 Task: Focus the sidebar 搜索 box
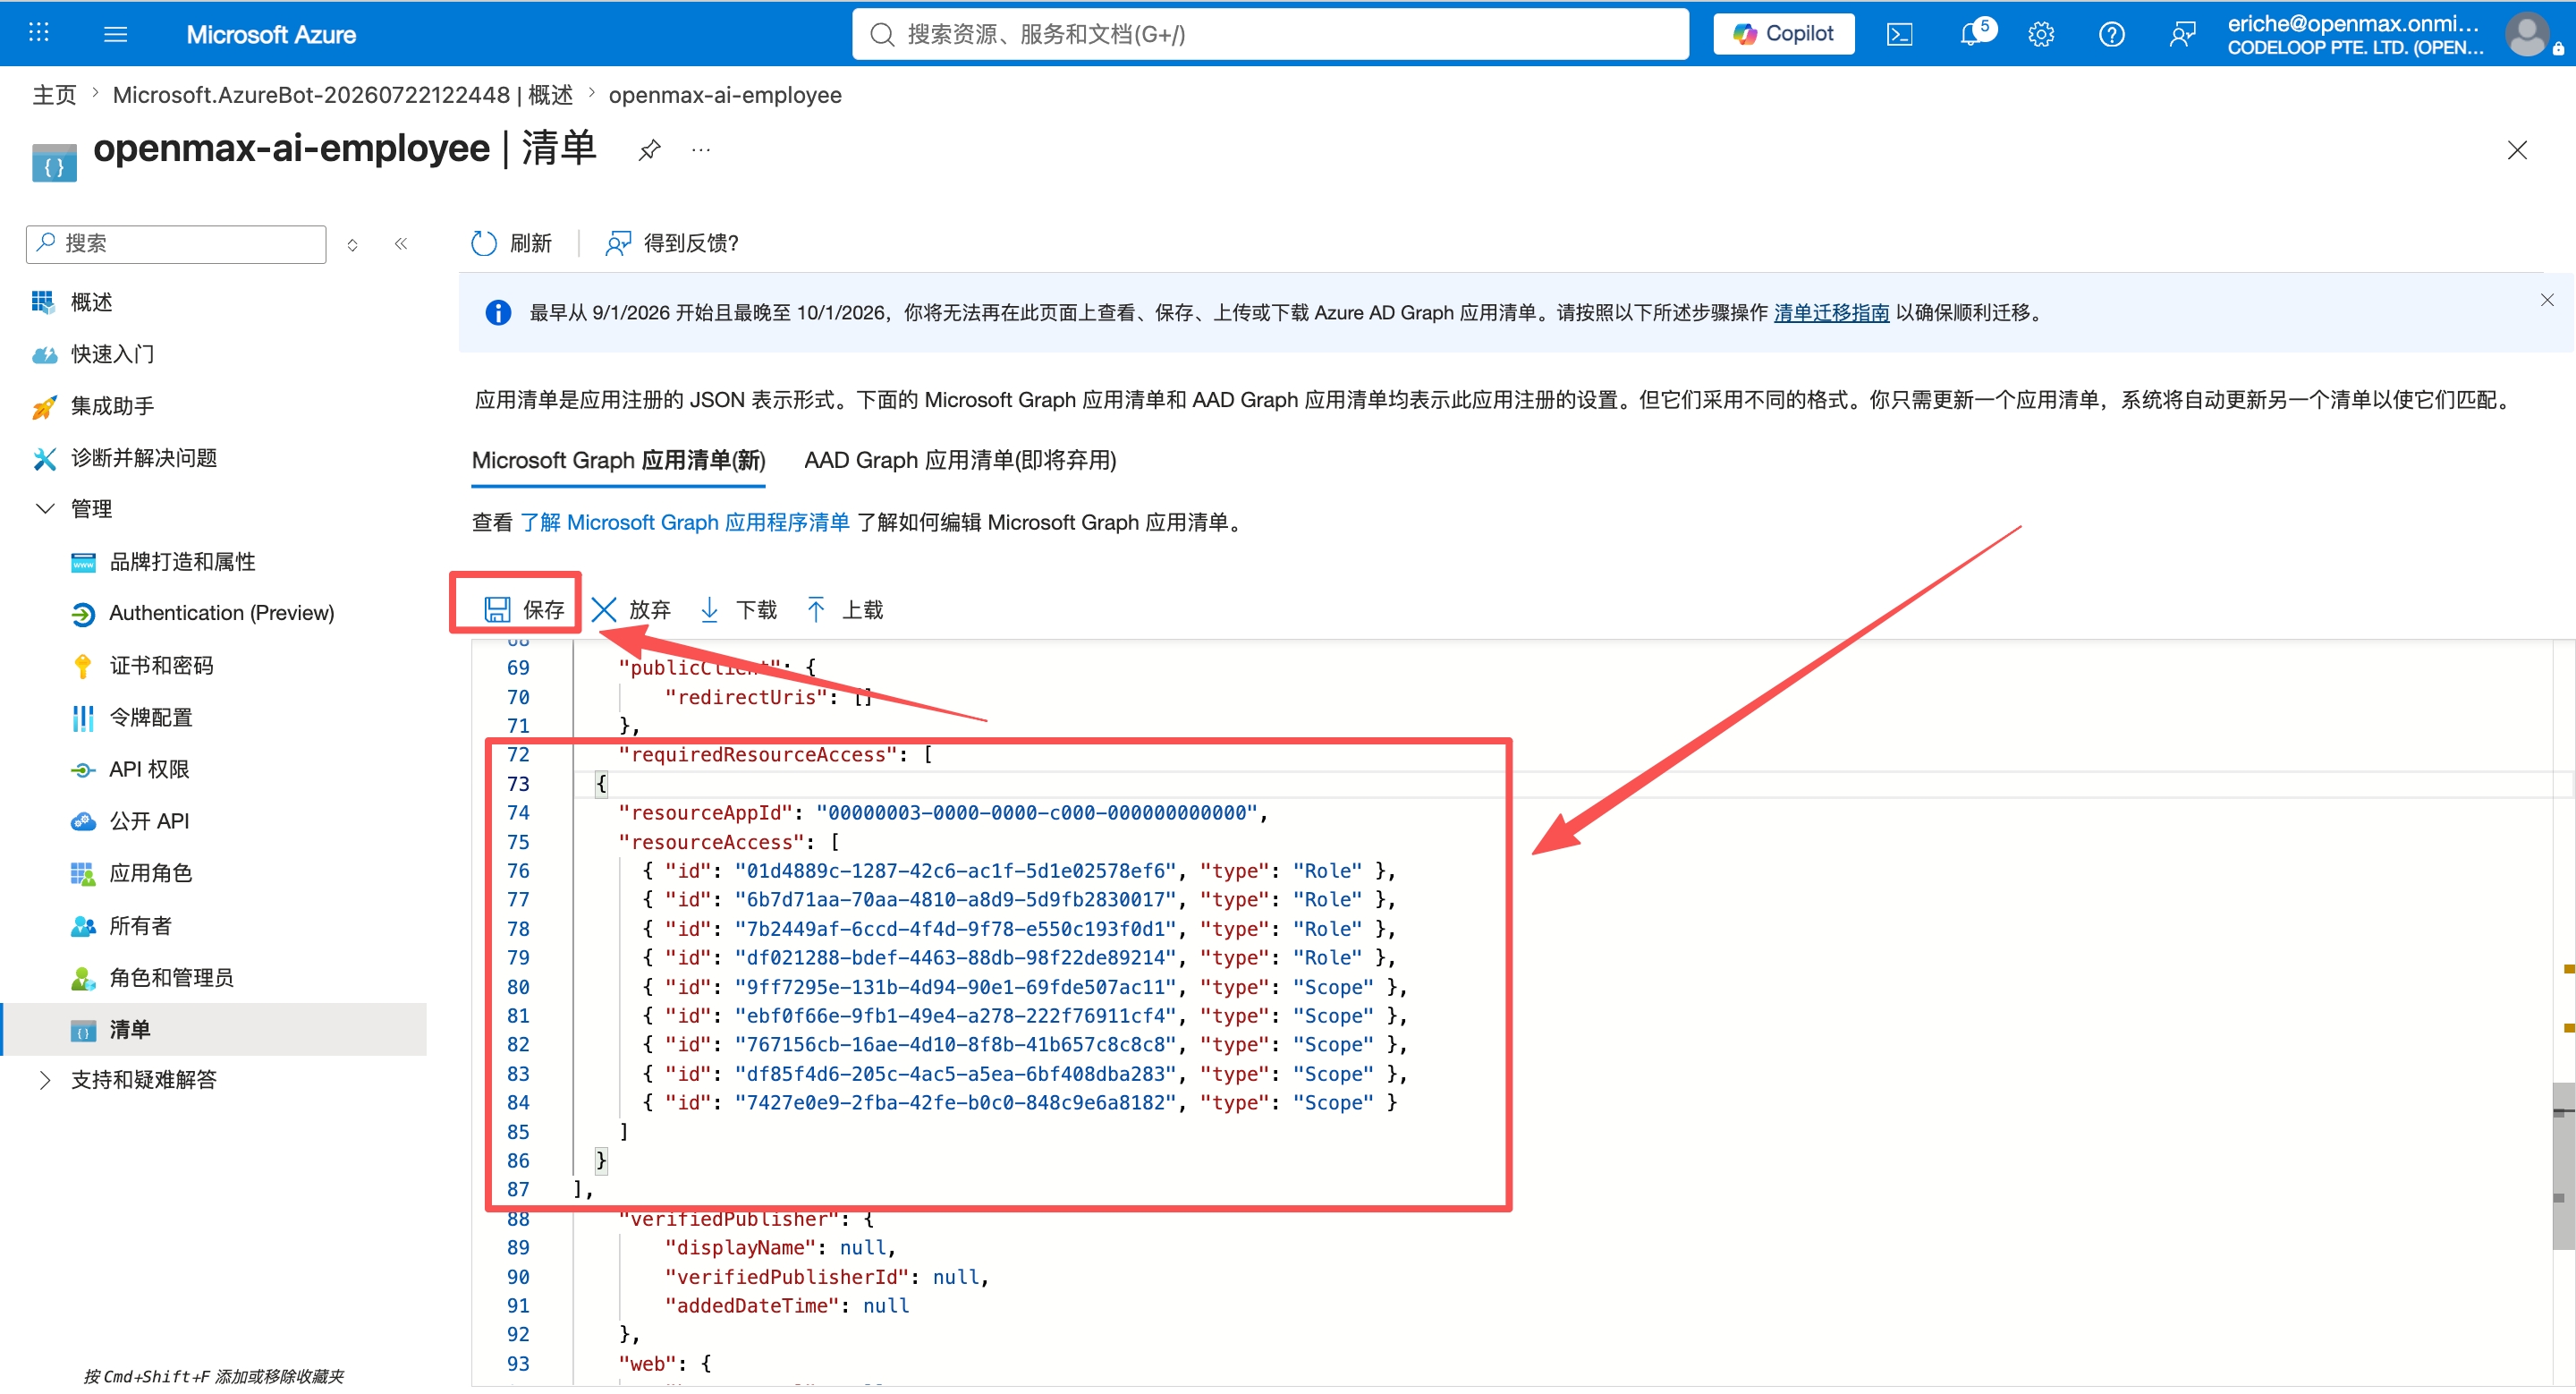[x=176, y=243]
